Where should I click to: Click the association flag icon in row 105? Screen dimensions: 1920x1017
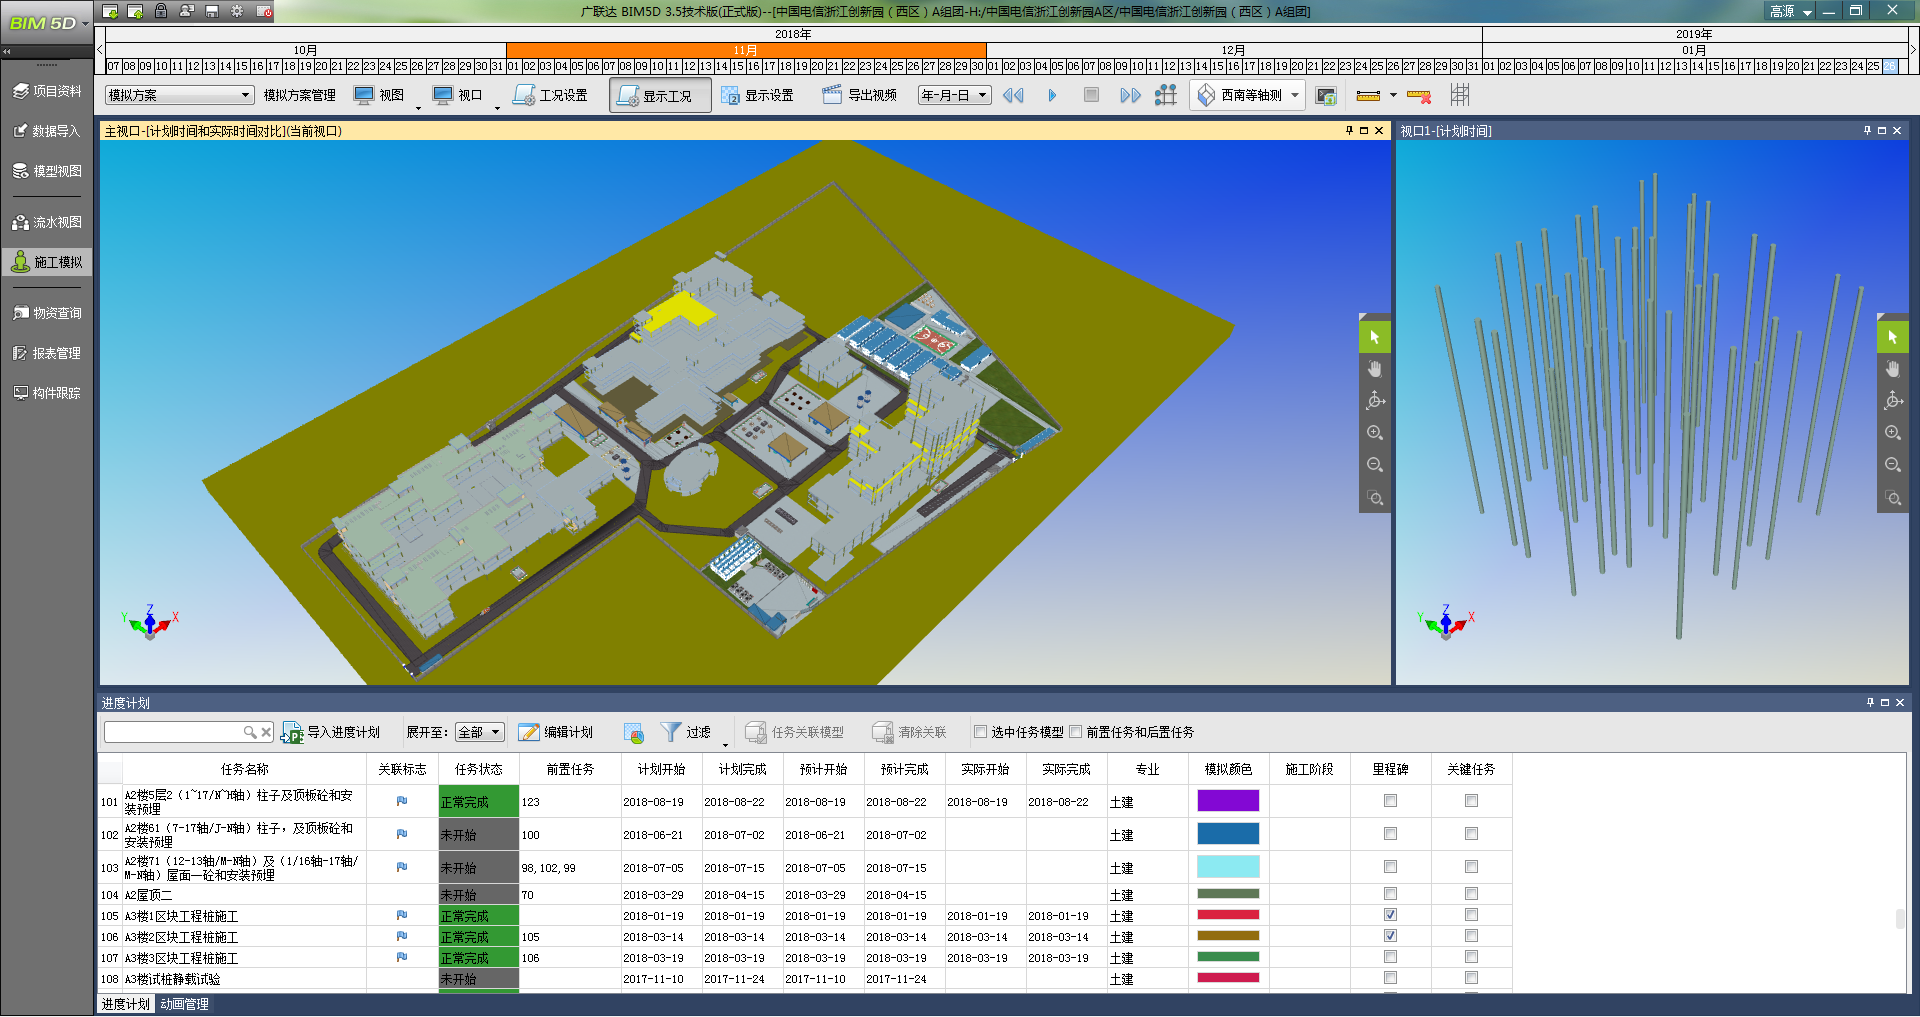pos(402,915)
